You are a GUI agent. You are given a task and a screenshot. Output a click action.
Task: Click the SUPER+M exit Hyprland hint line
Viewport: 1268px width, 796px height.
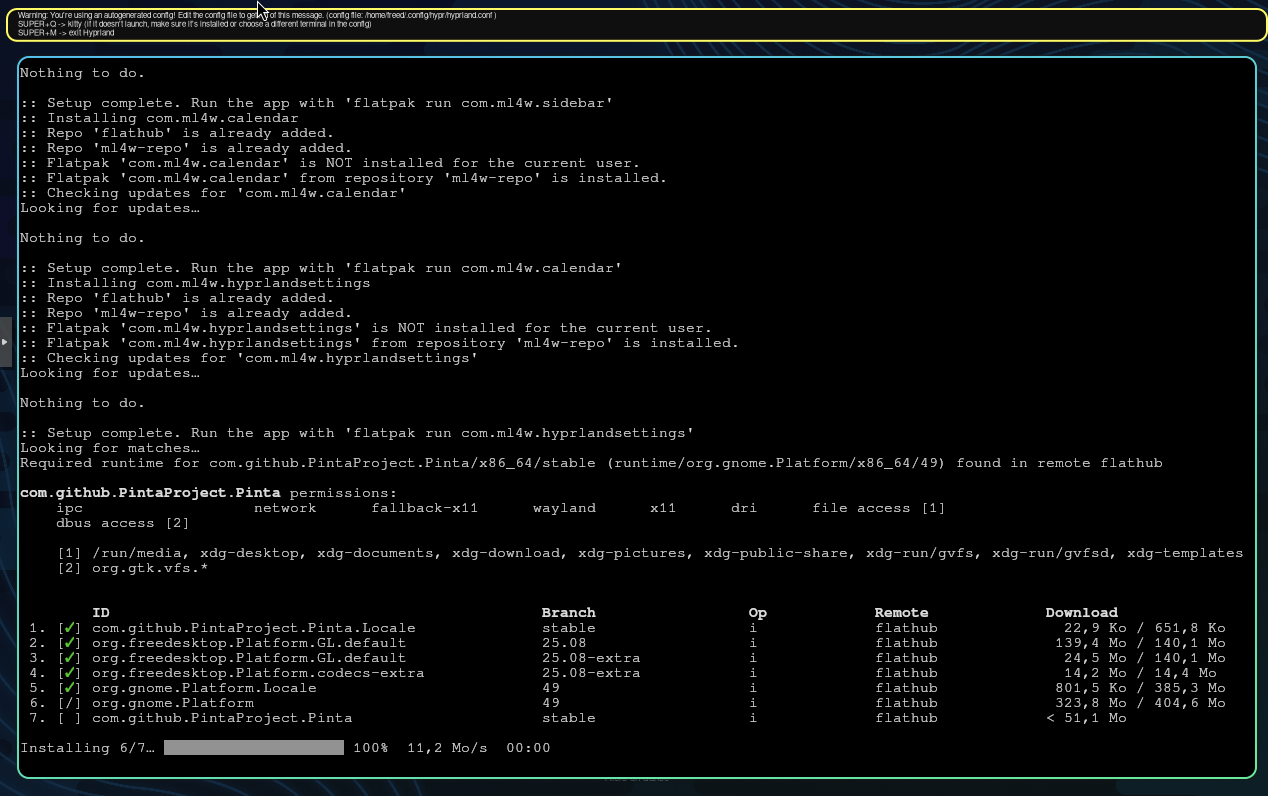click(66, 33)
